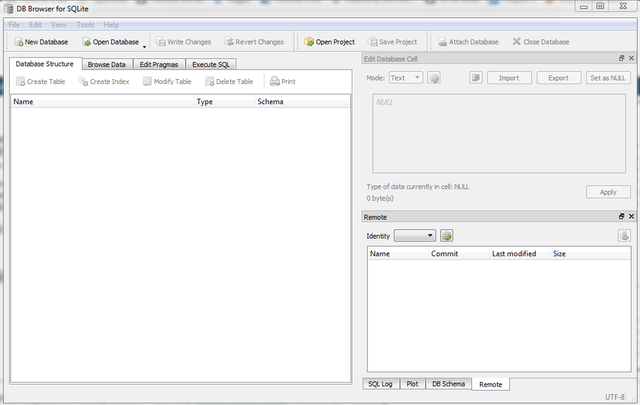Open the Tools menu
The image size is (640, 405).
(x=85, y=24)
